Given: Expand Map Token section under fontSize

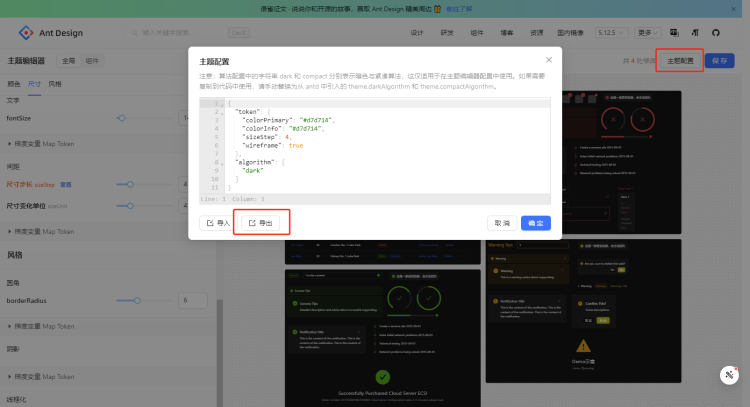Looking at the screenshot, I should (41, 143).
